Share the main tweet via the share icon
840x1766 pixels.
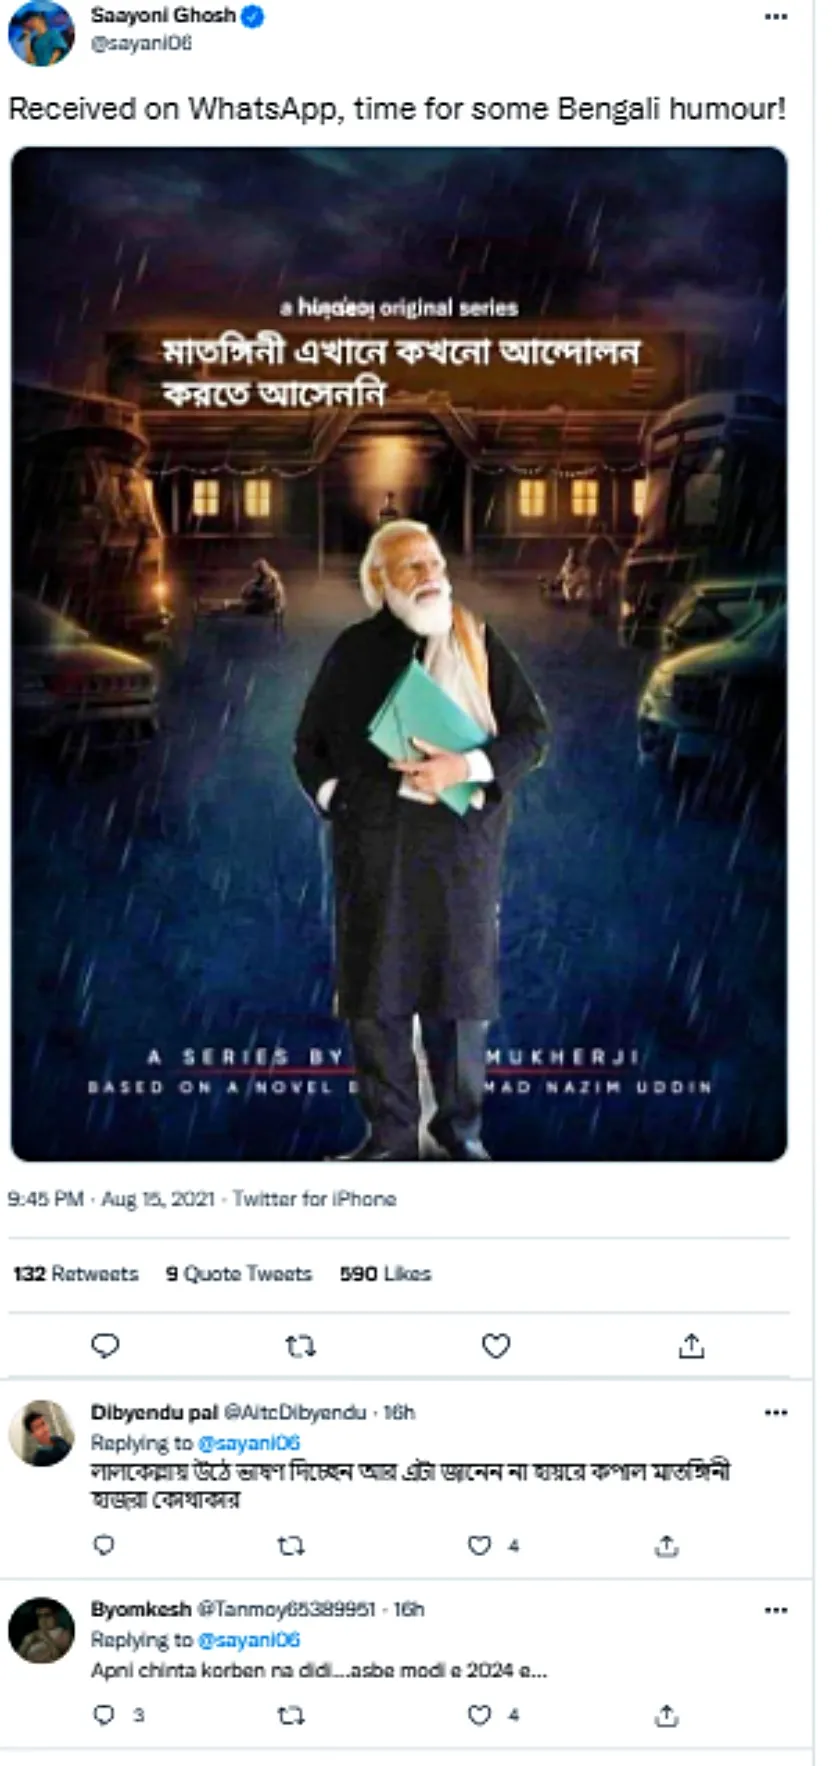691,1346
